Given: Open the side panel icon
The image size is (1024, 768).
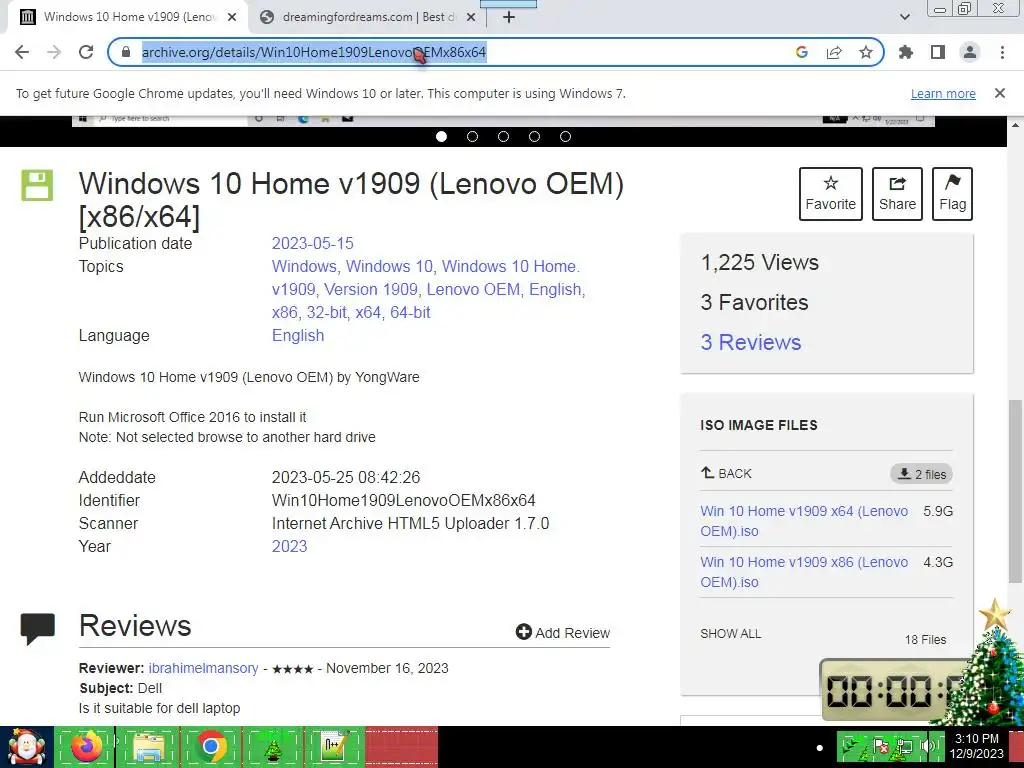Looking at the screenshot, I should (938, 52).
